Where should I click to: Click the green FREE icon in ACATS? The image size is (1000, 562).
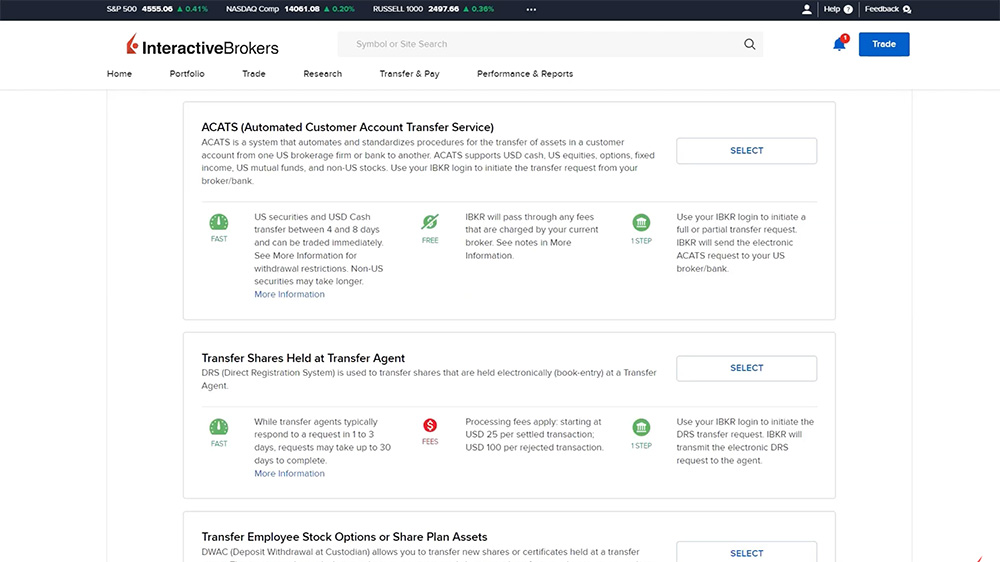click(x=430, y=223)
